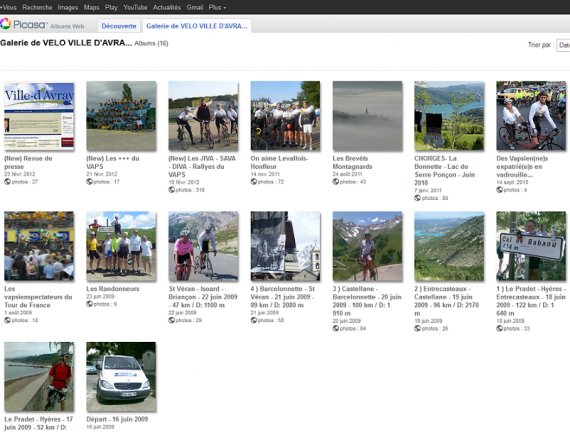Open Play in Google bar

coord(111,7)
